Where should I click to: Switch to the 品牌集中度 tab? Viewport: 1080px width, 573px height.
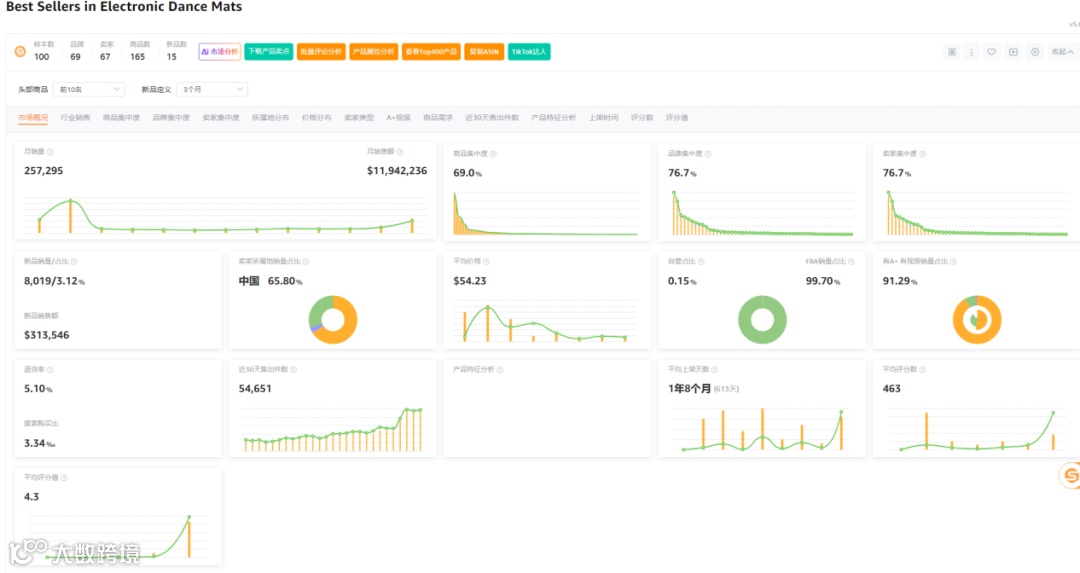171,118
